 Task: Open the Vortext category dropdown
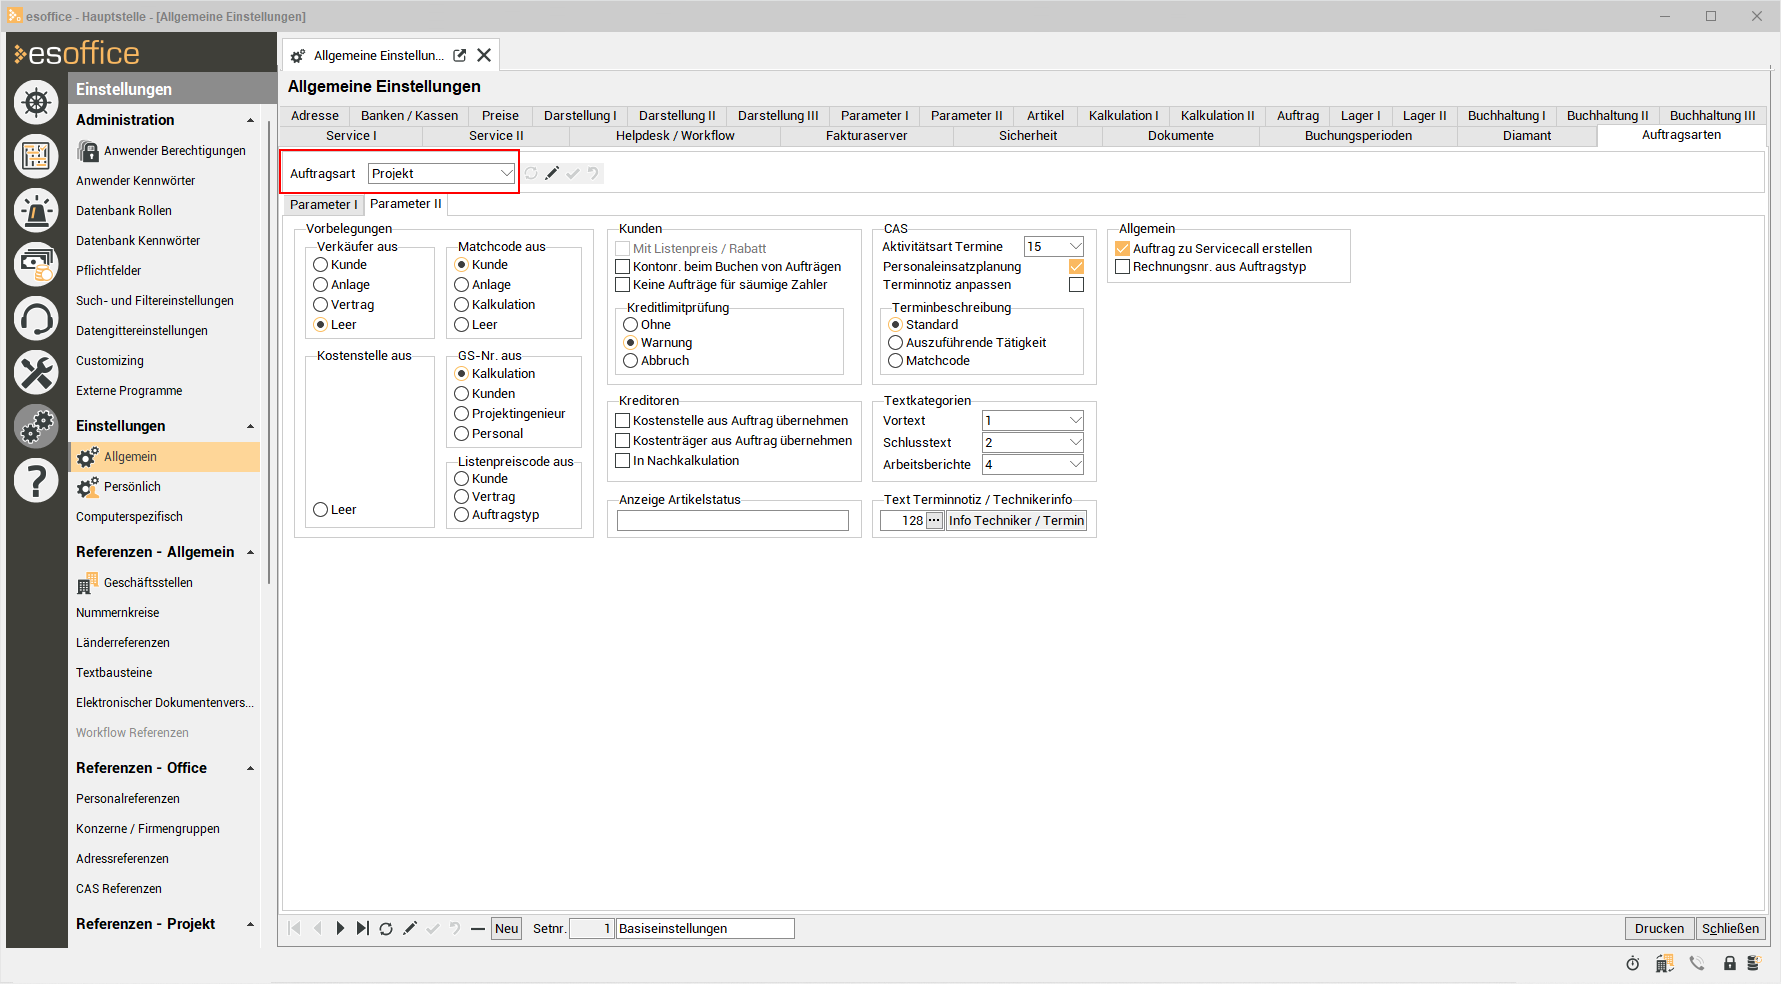coord(1076,421)
